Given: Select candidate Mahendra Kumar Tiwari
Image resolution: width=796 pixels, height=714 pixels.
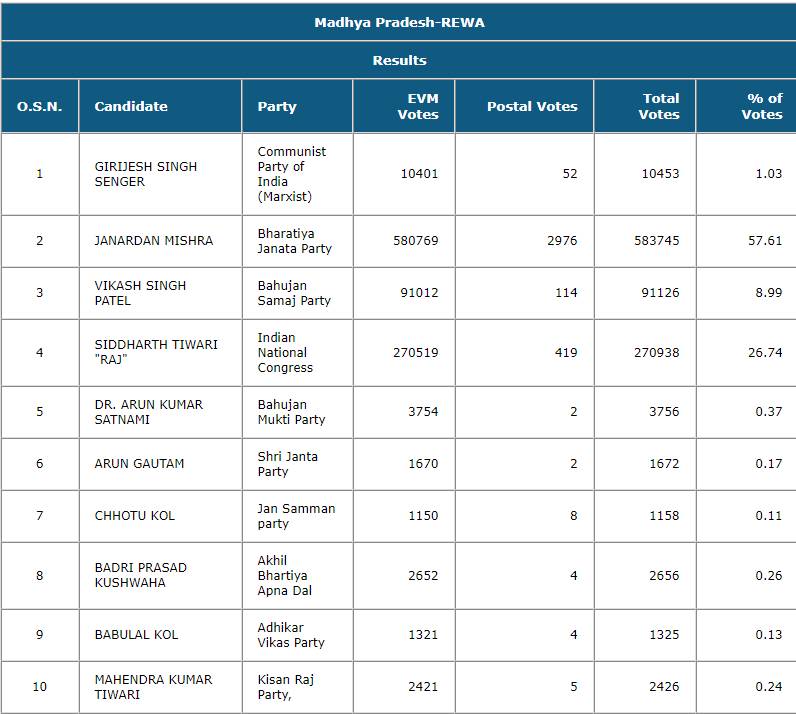Looking at the screenshot, I should point(153,687).
